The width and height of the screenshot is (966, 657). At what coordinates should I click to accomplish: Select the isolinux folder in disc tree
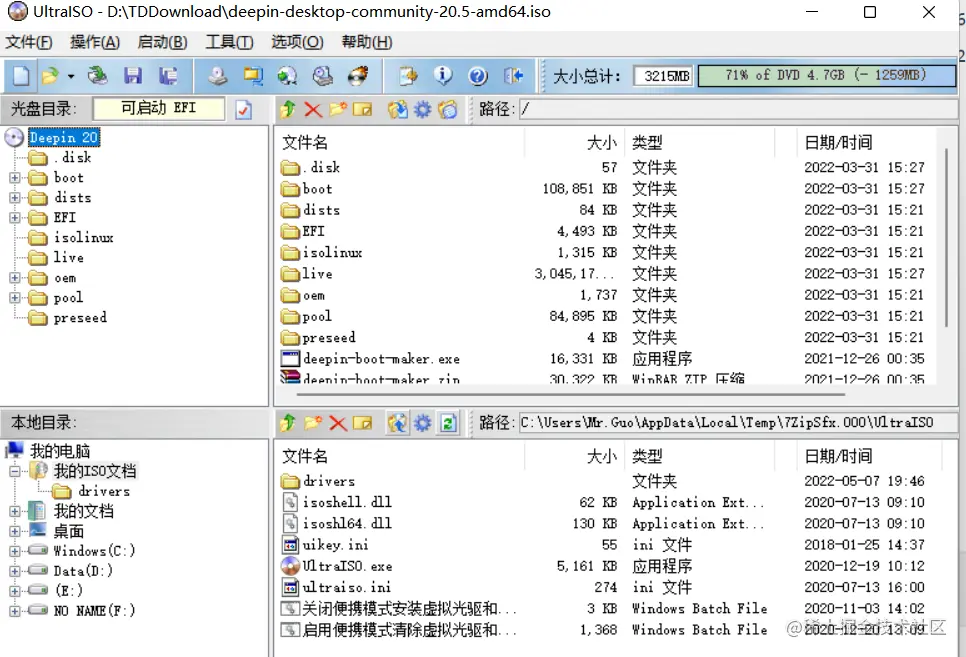(83, 238)
